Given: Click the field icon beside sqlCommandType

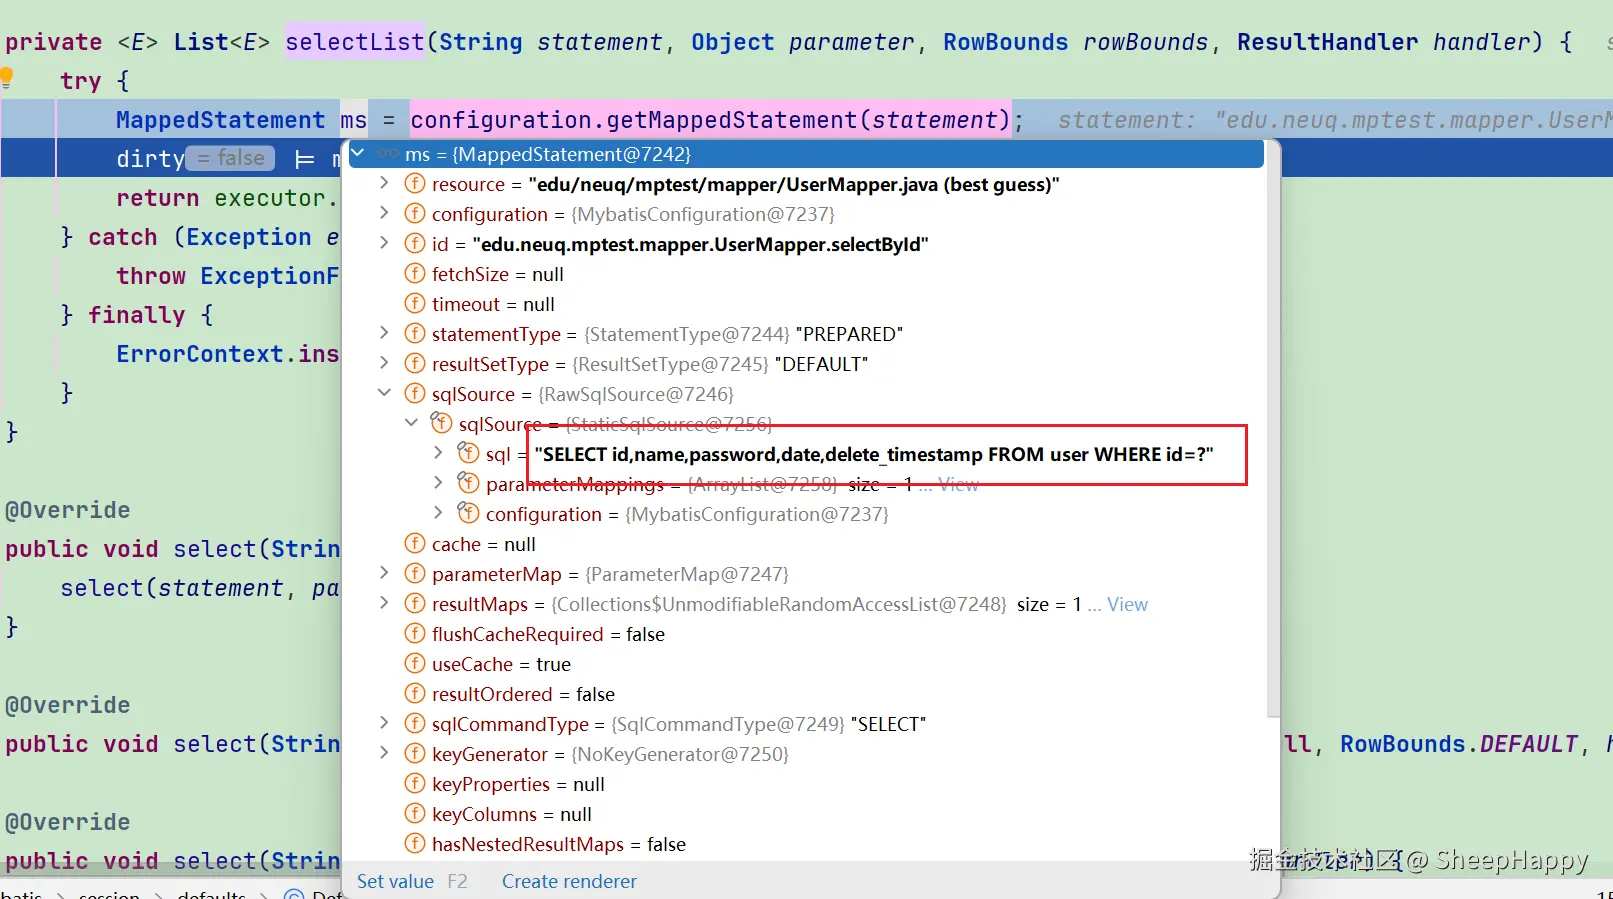Looking at the screenshot, I should click(x=415, y=724).
